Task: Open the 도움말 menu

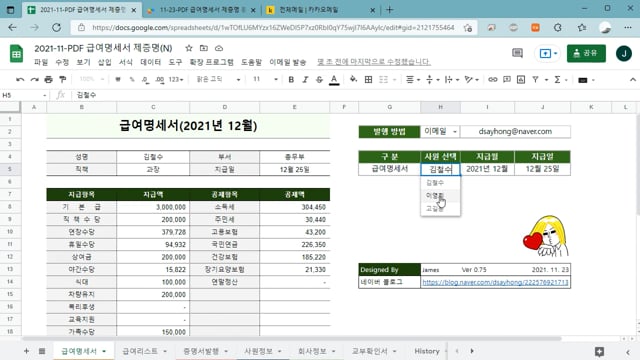Action: [251, 62]
